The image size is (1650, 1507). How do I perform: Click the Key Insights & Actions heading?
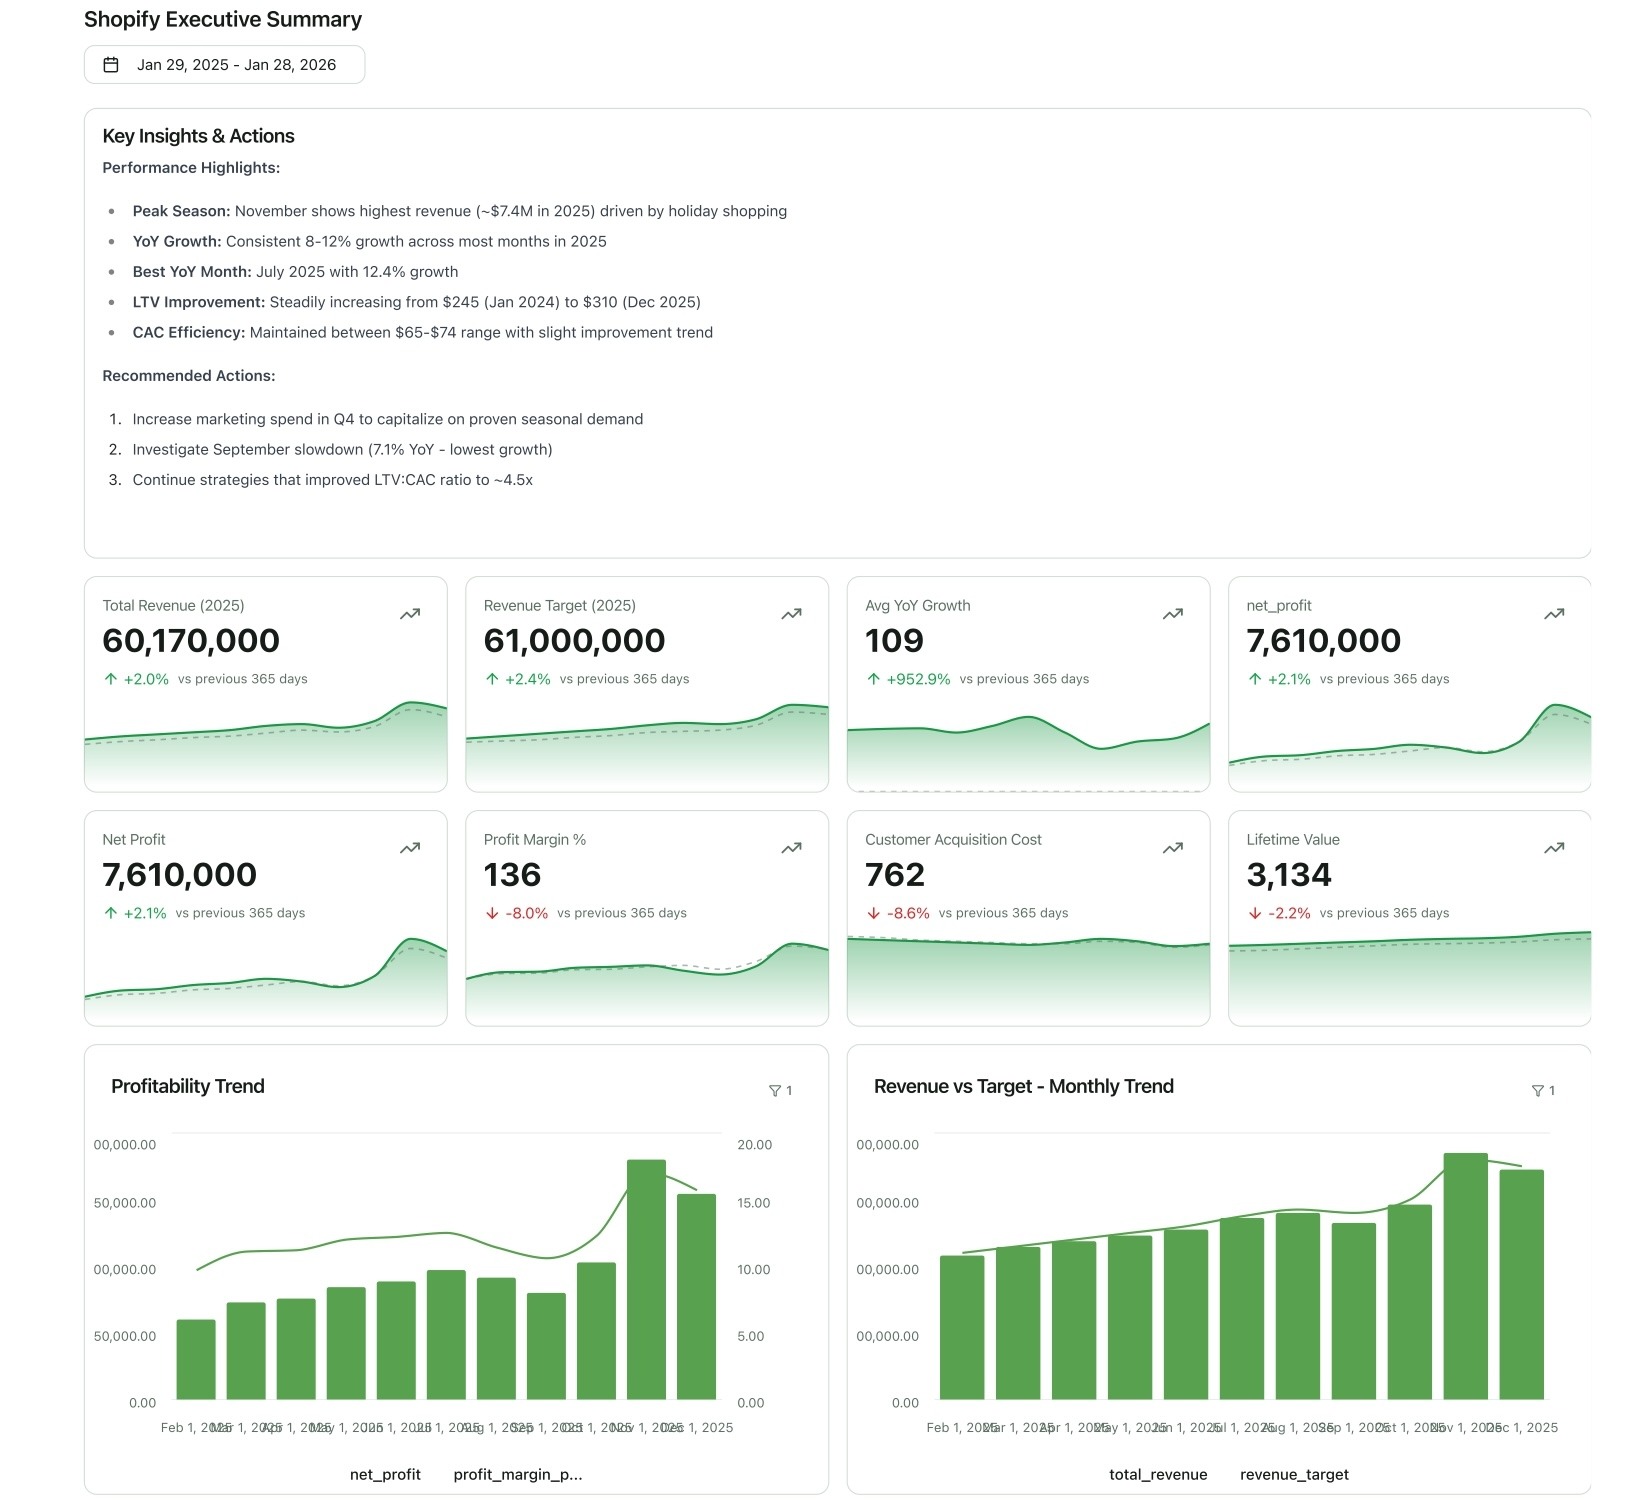[x=198, y=136]
